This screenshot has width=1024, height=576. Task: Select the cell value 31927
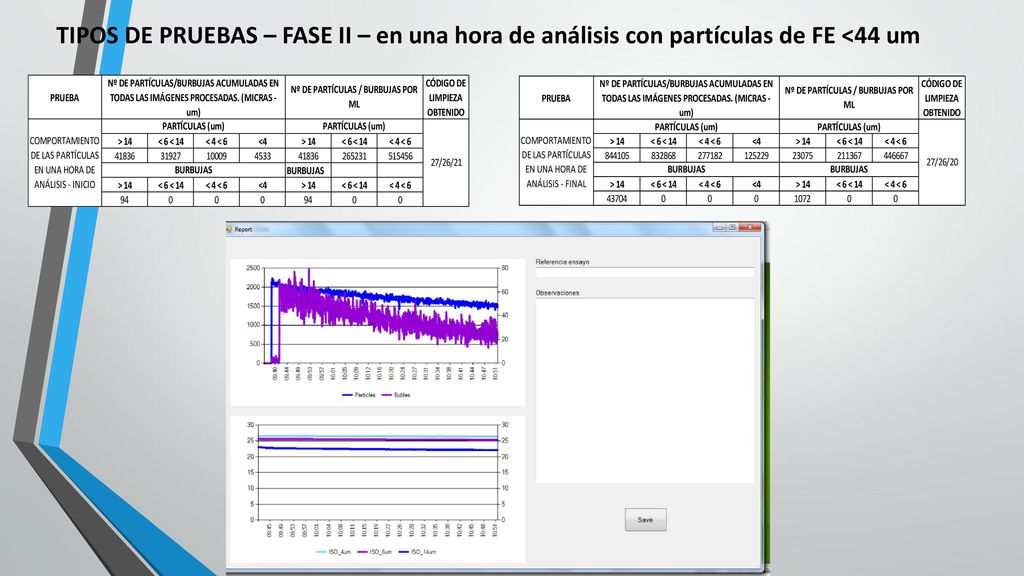point(170,156)
